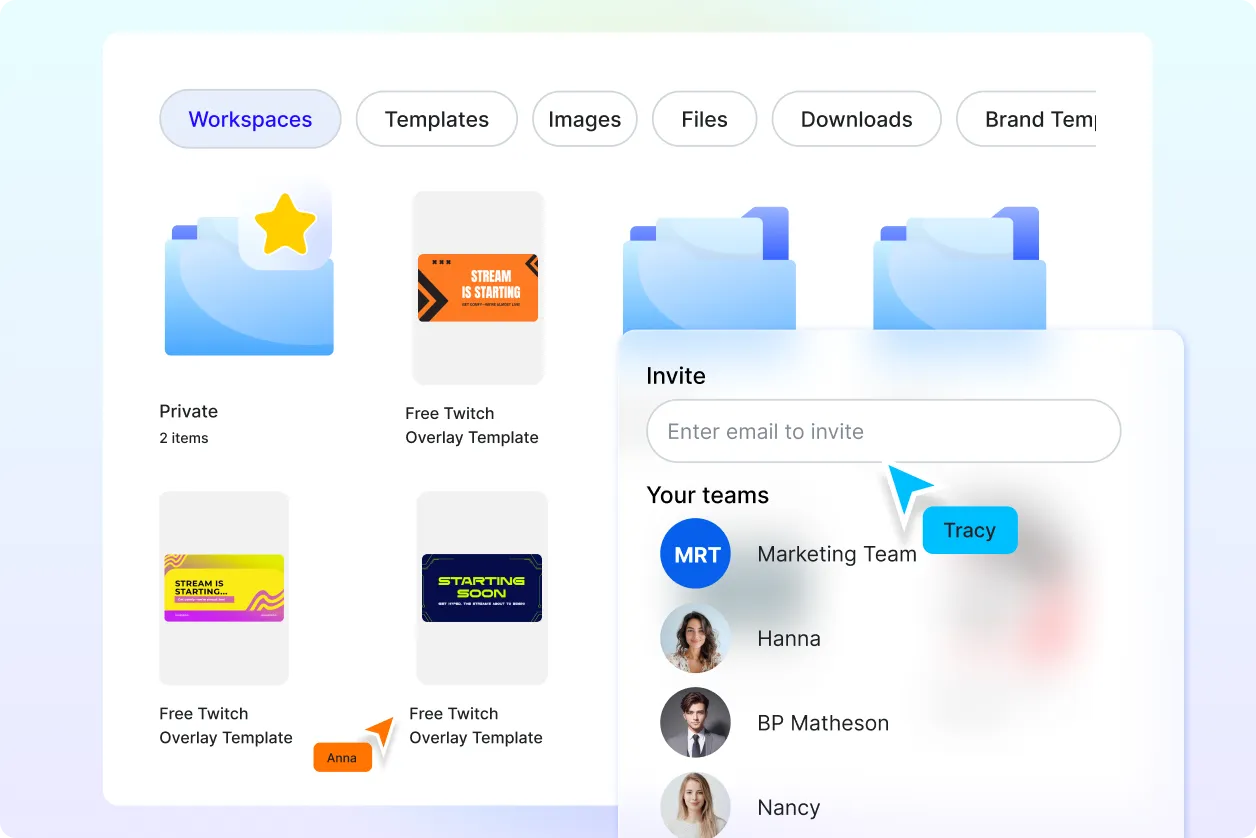Click Nancy's profile photo
Screen dimensions: 1256x838
(x=696, y=806)
